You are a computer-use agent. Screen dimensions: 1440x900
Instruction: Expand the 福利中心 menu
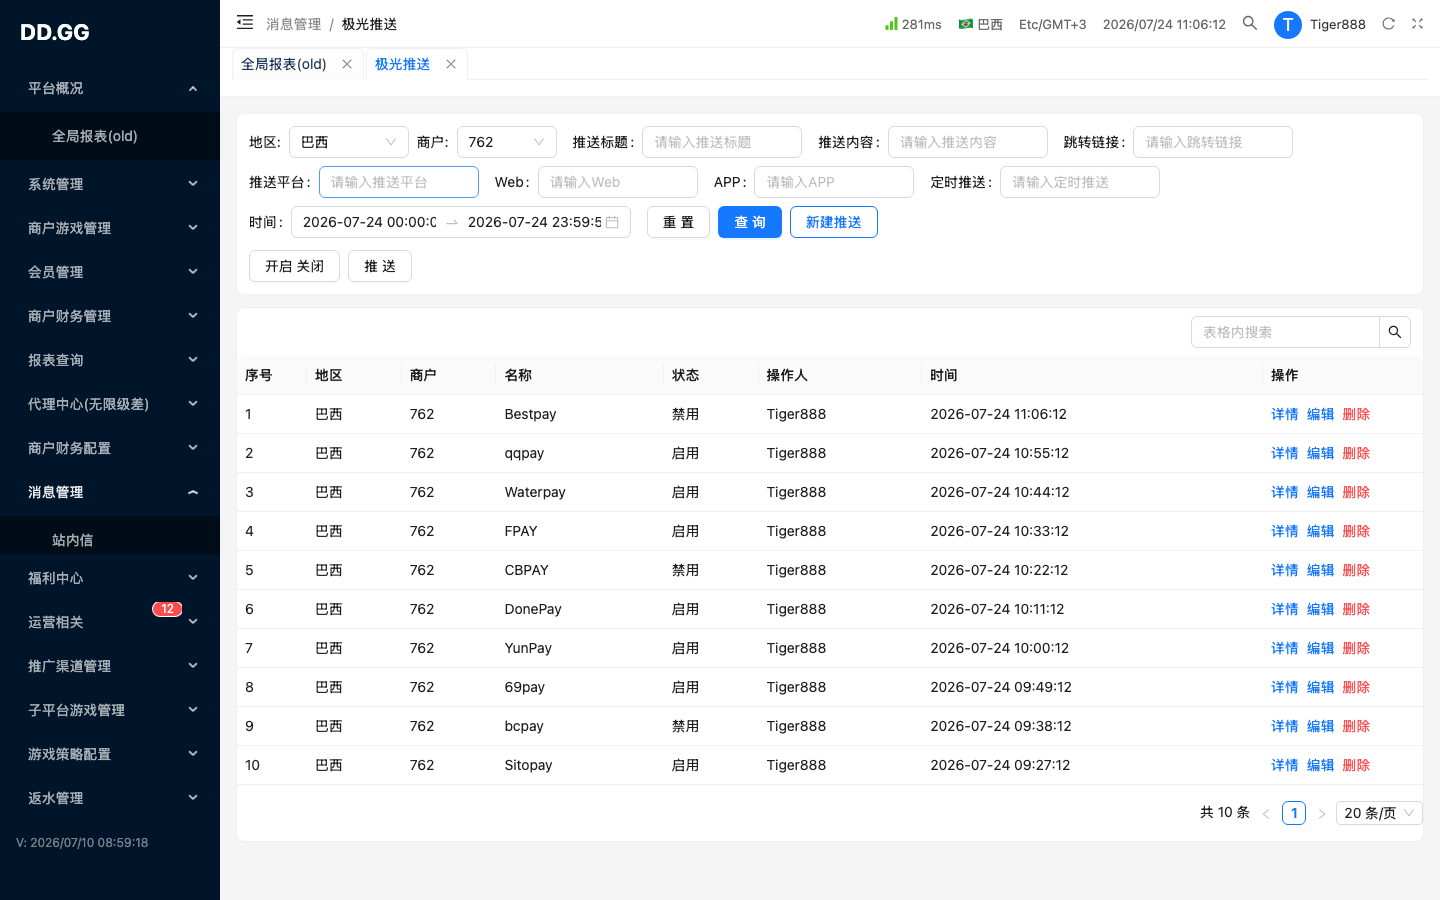[x=110, y=578]
